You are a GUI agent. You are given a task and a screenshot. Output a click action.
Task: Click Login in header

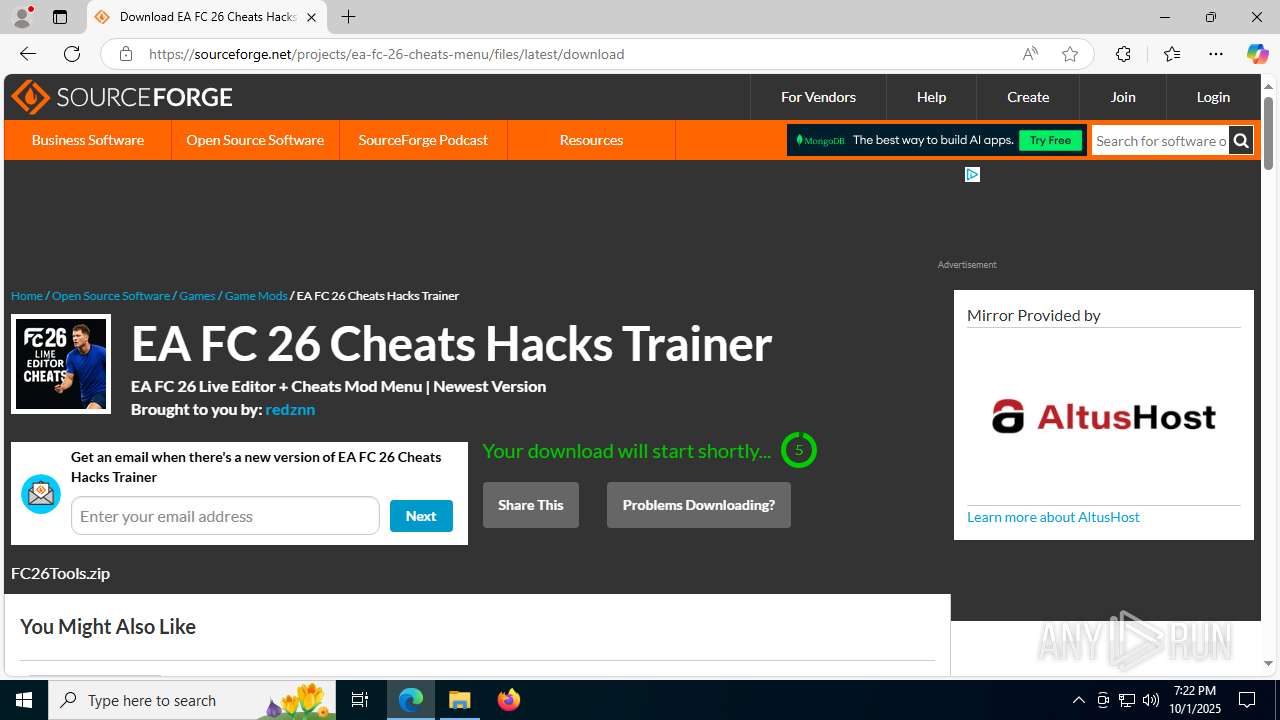1213,97
